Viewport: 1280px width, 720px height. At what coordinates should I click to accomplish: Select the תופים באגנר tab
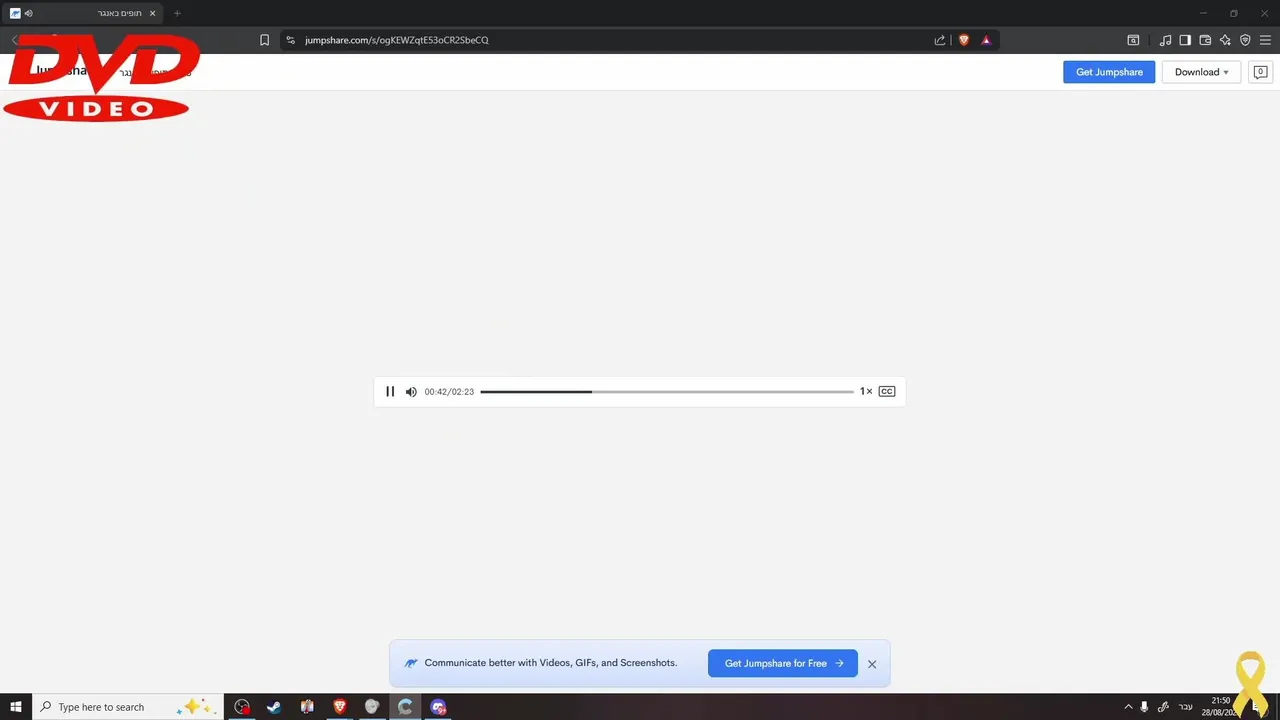tap(84, 13)
